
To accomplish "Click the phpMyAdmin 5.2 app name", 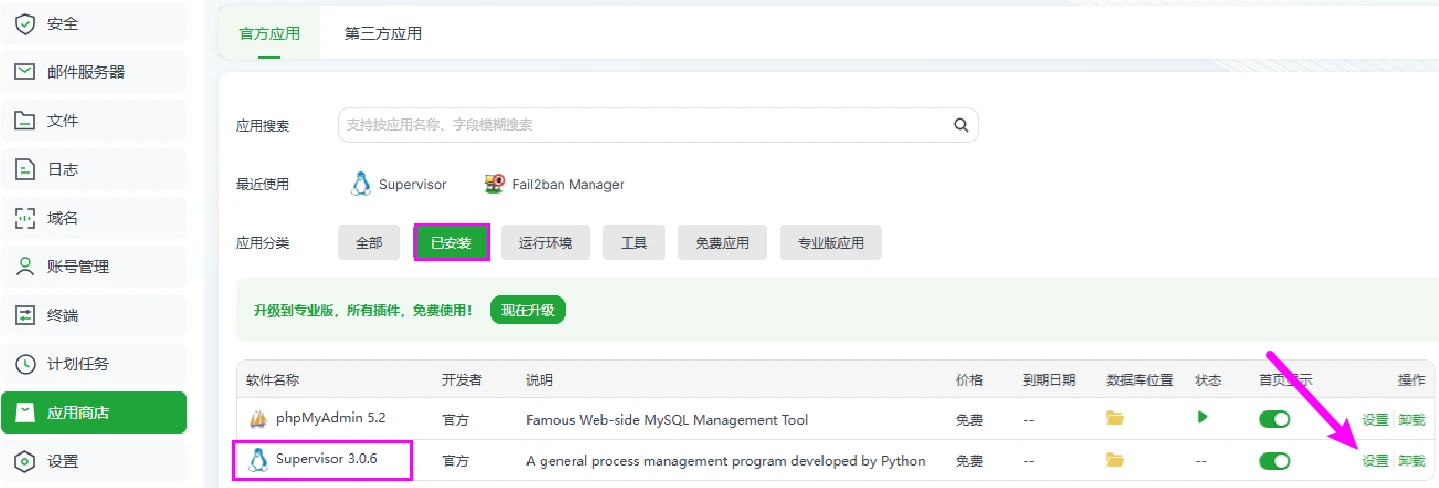I will (330, 419).
